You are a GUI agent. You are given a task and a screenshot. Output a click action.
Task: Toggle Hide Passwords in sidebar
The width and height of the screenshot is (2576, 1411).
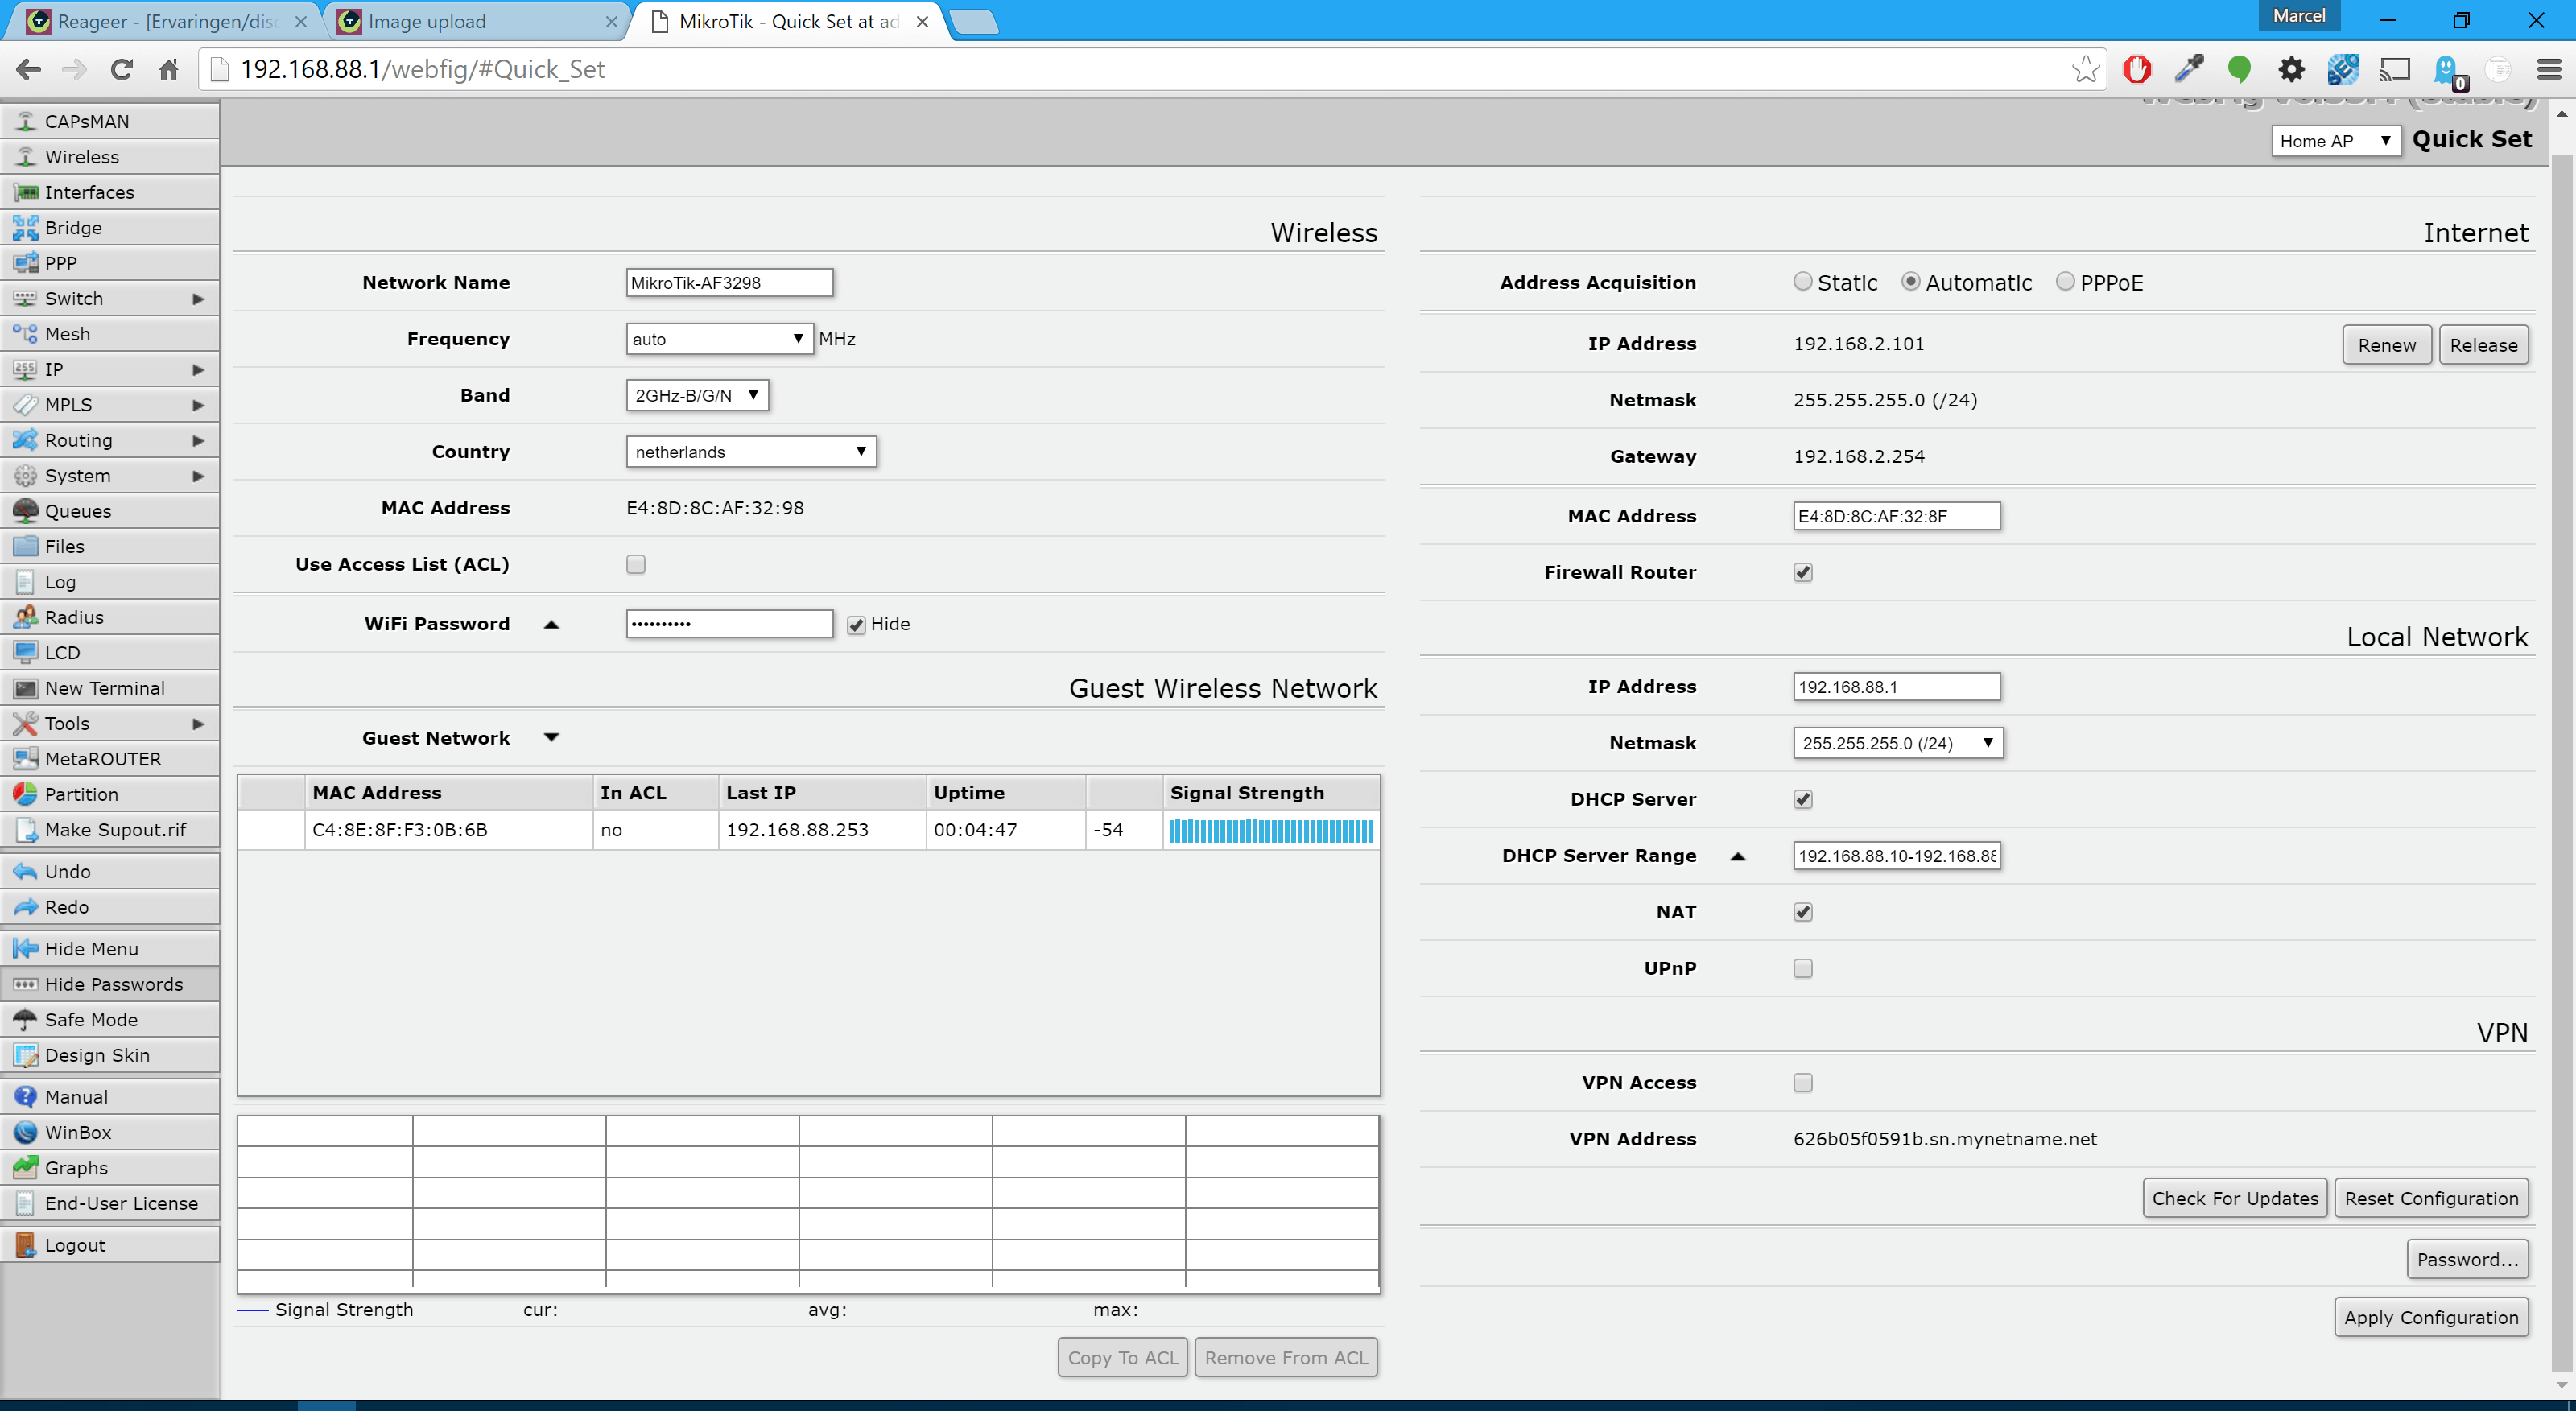pos(110,984)
